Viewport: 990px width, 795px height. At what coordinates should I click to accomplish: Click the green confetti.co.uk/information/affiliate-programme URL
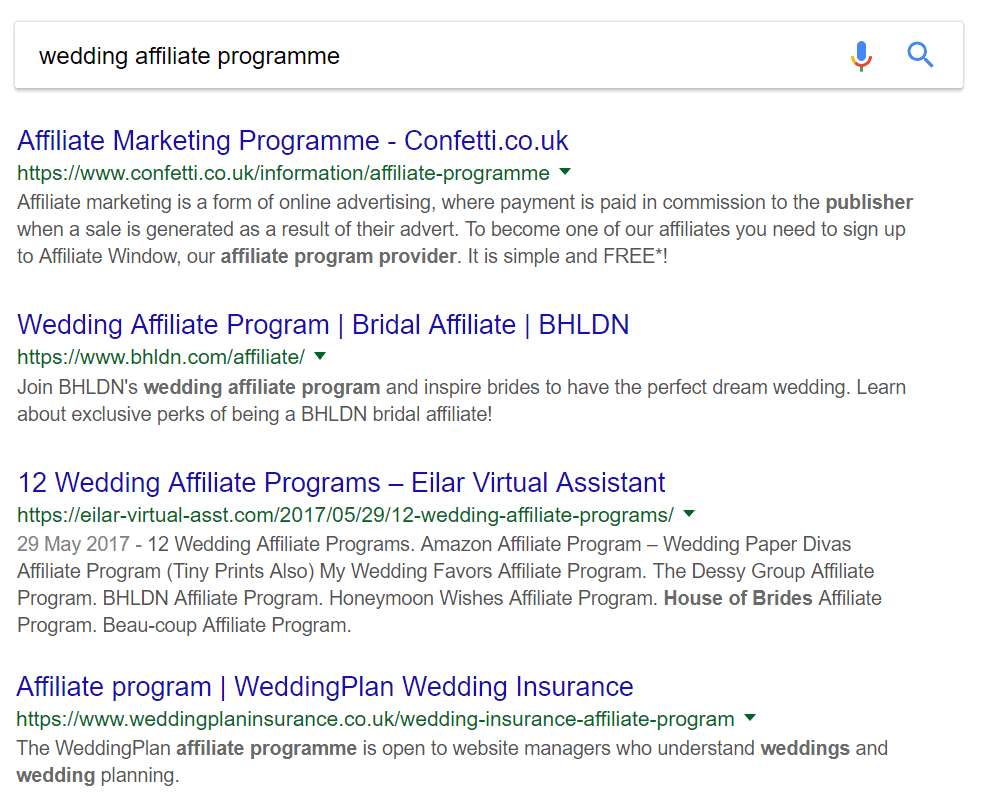point(283,173)
